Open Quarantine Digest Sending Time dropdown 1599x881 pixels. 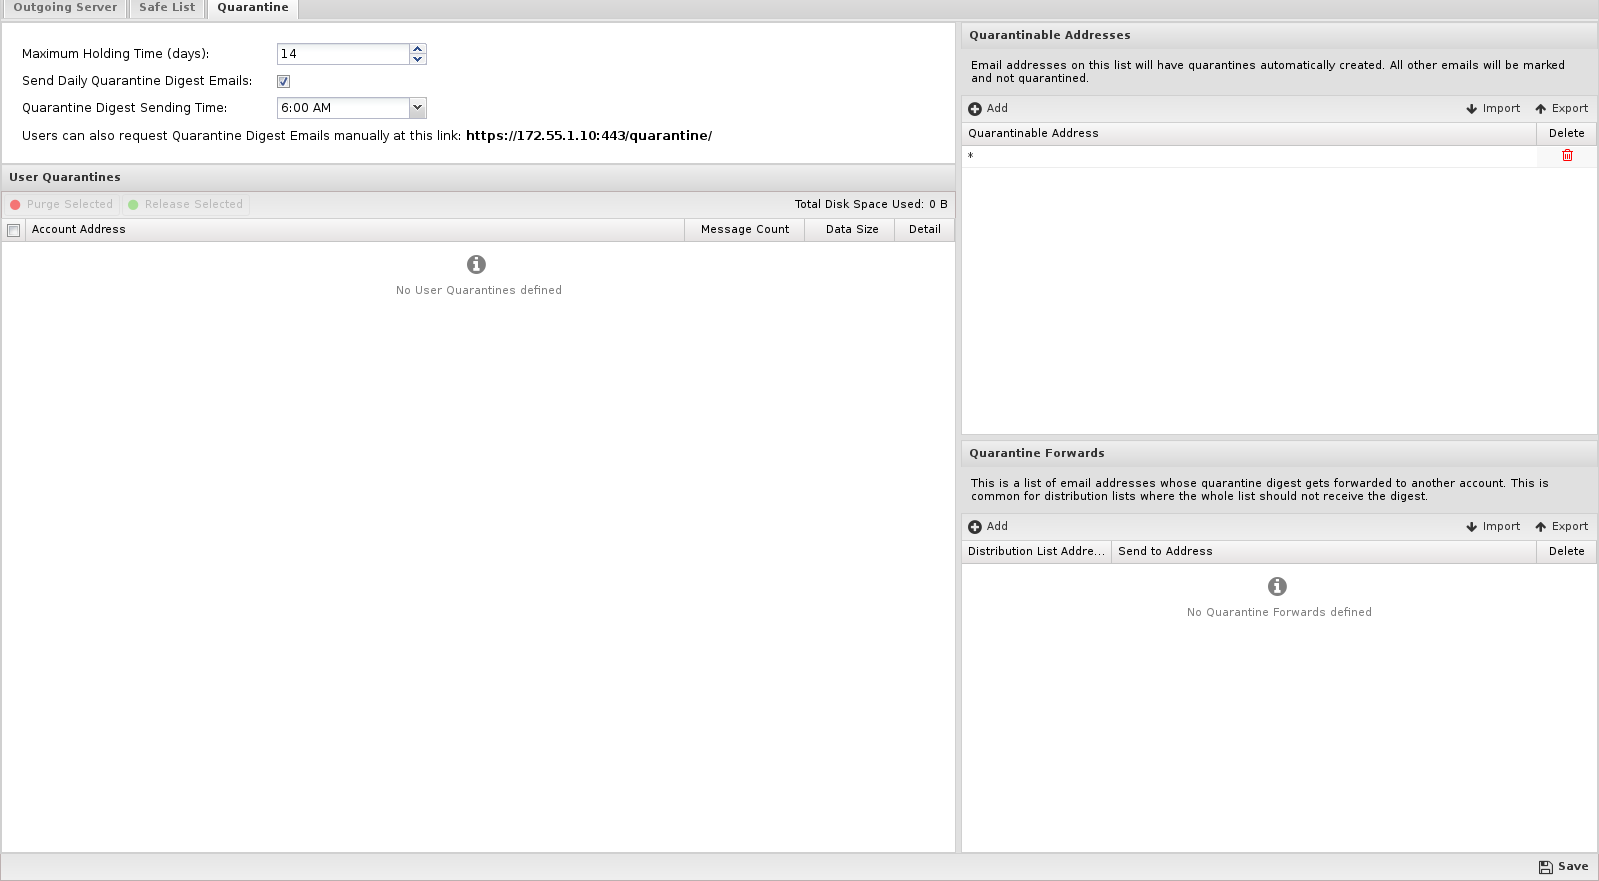(418, 108)
